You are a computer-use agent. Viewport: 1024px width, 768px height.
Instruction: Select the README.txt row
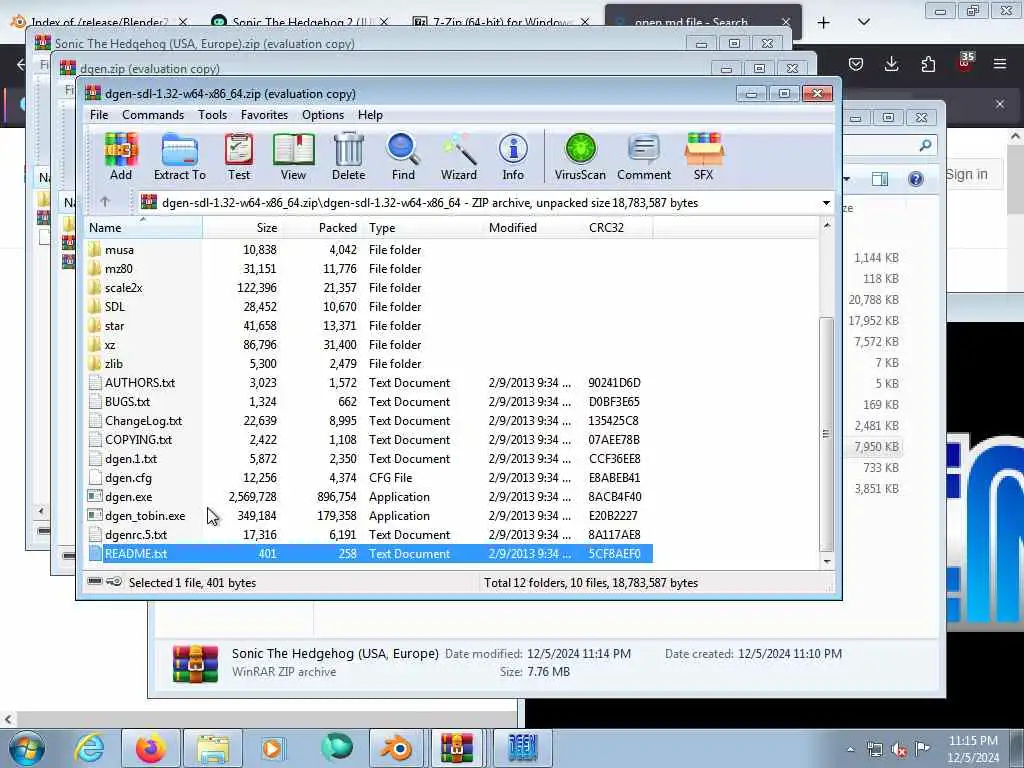point(370,554)
